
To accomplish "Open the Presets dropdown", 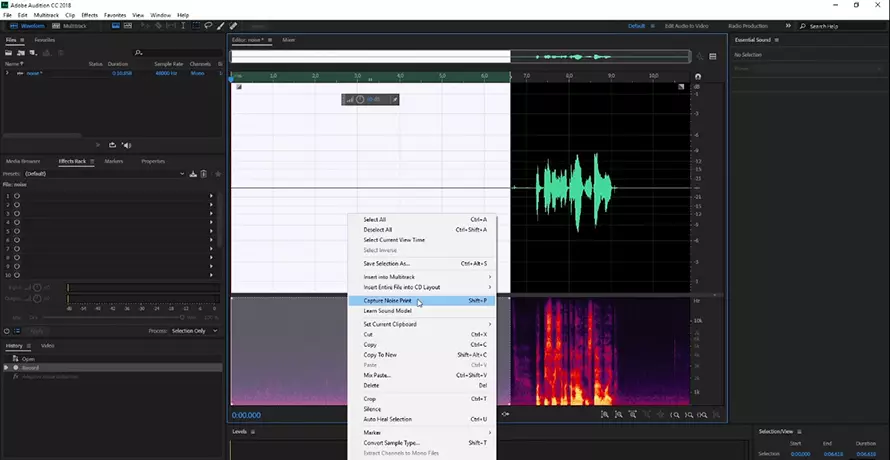I will 100,174.
